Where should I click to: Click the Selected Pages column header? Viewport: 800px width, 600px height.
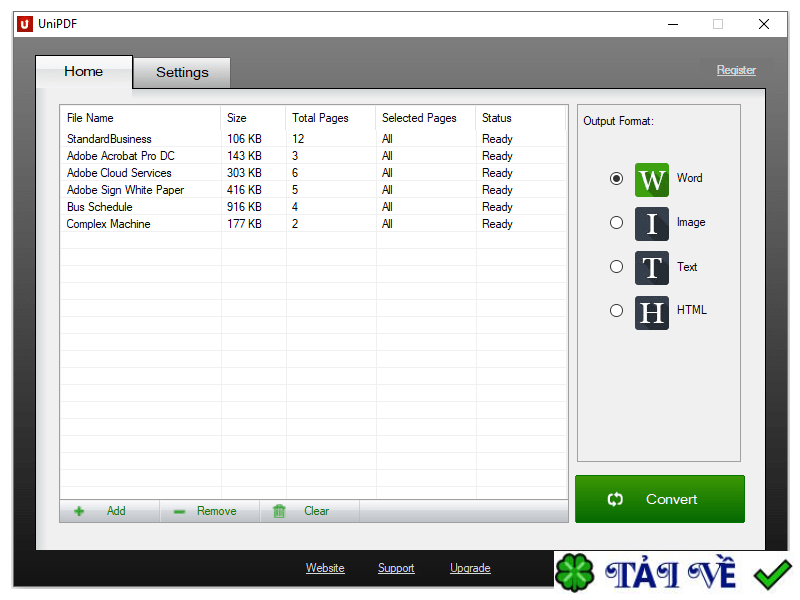426,118
